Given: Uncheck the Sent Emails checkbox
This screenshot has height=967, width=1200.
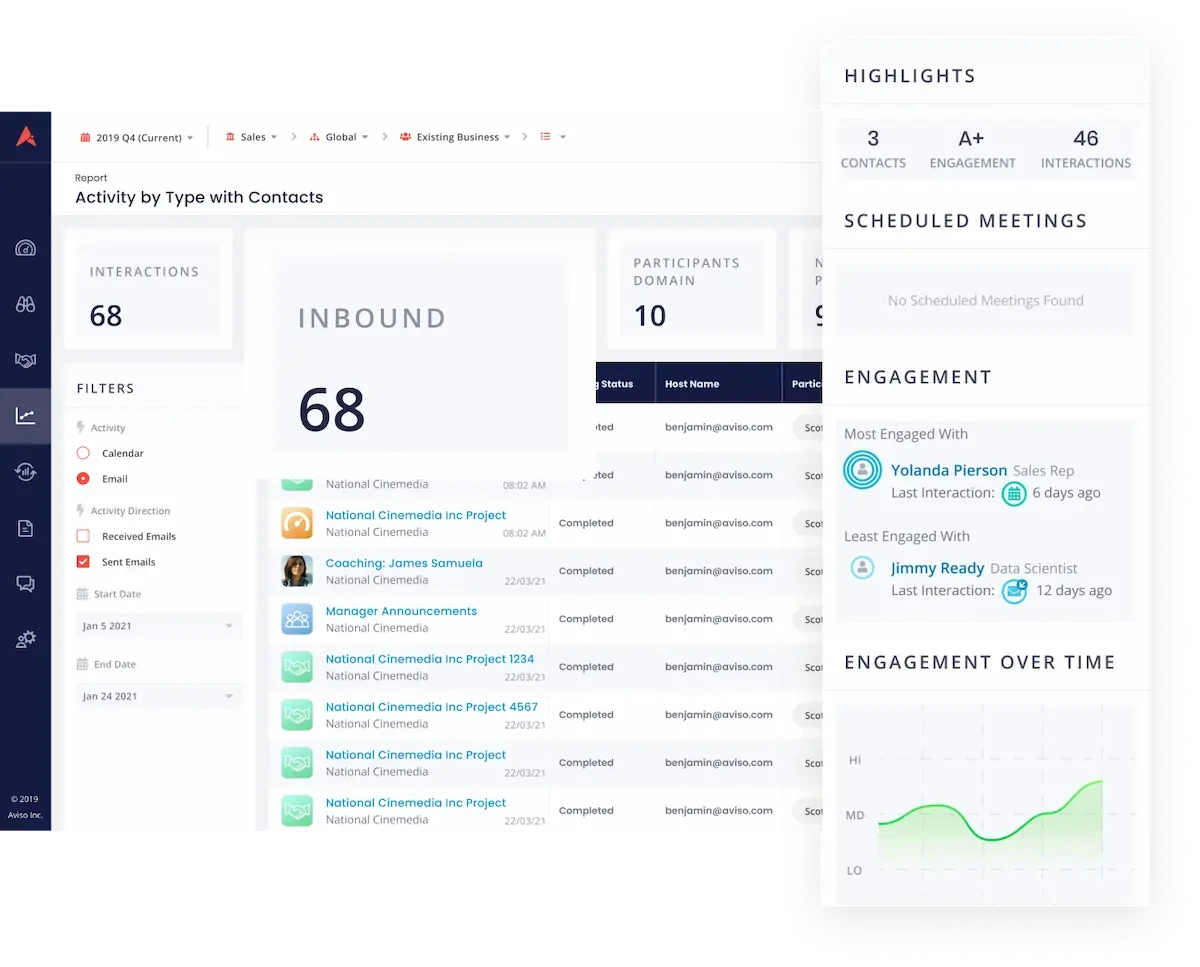Looking at the screenshot, I should tap(83, 562).
